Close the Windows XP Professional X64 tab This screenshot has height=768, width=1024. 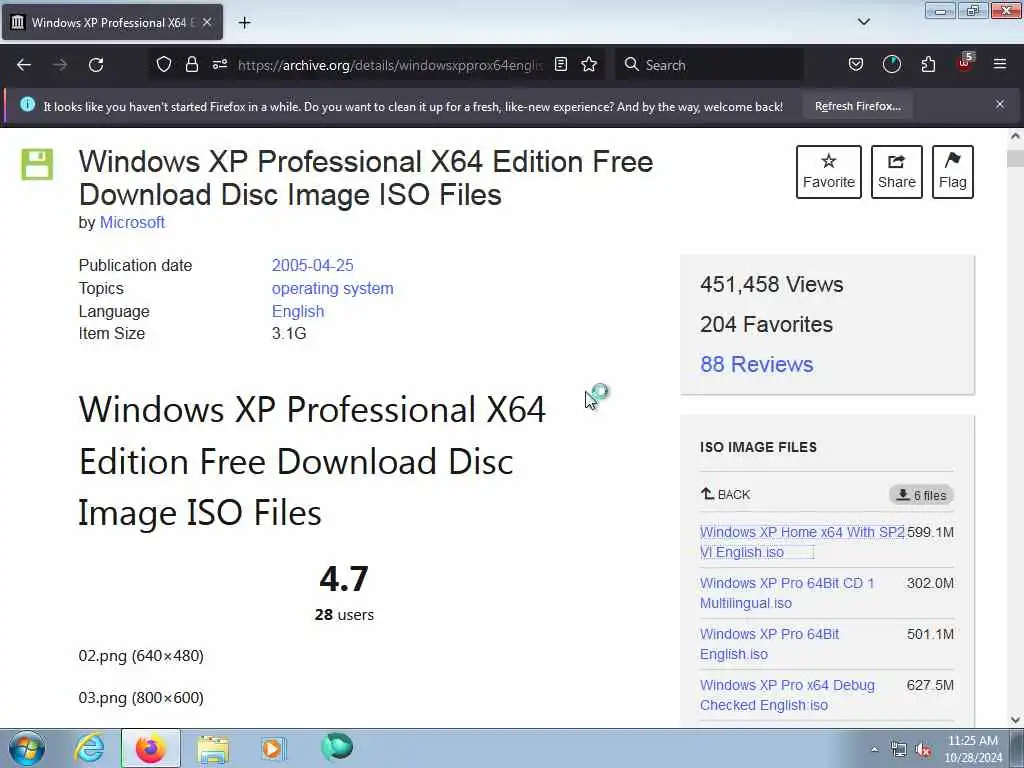click(206, 22)
